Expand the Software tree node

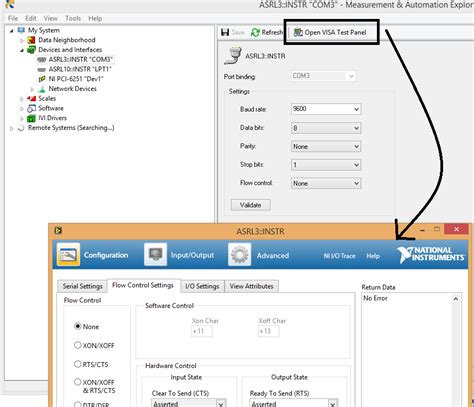(x=22, y=109)
